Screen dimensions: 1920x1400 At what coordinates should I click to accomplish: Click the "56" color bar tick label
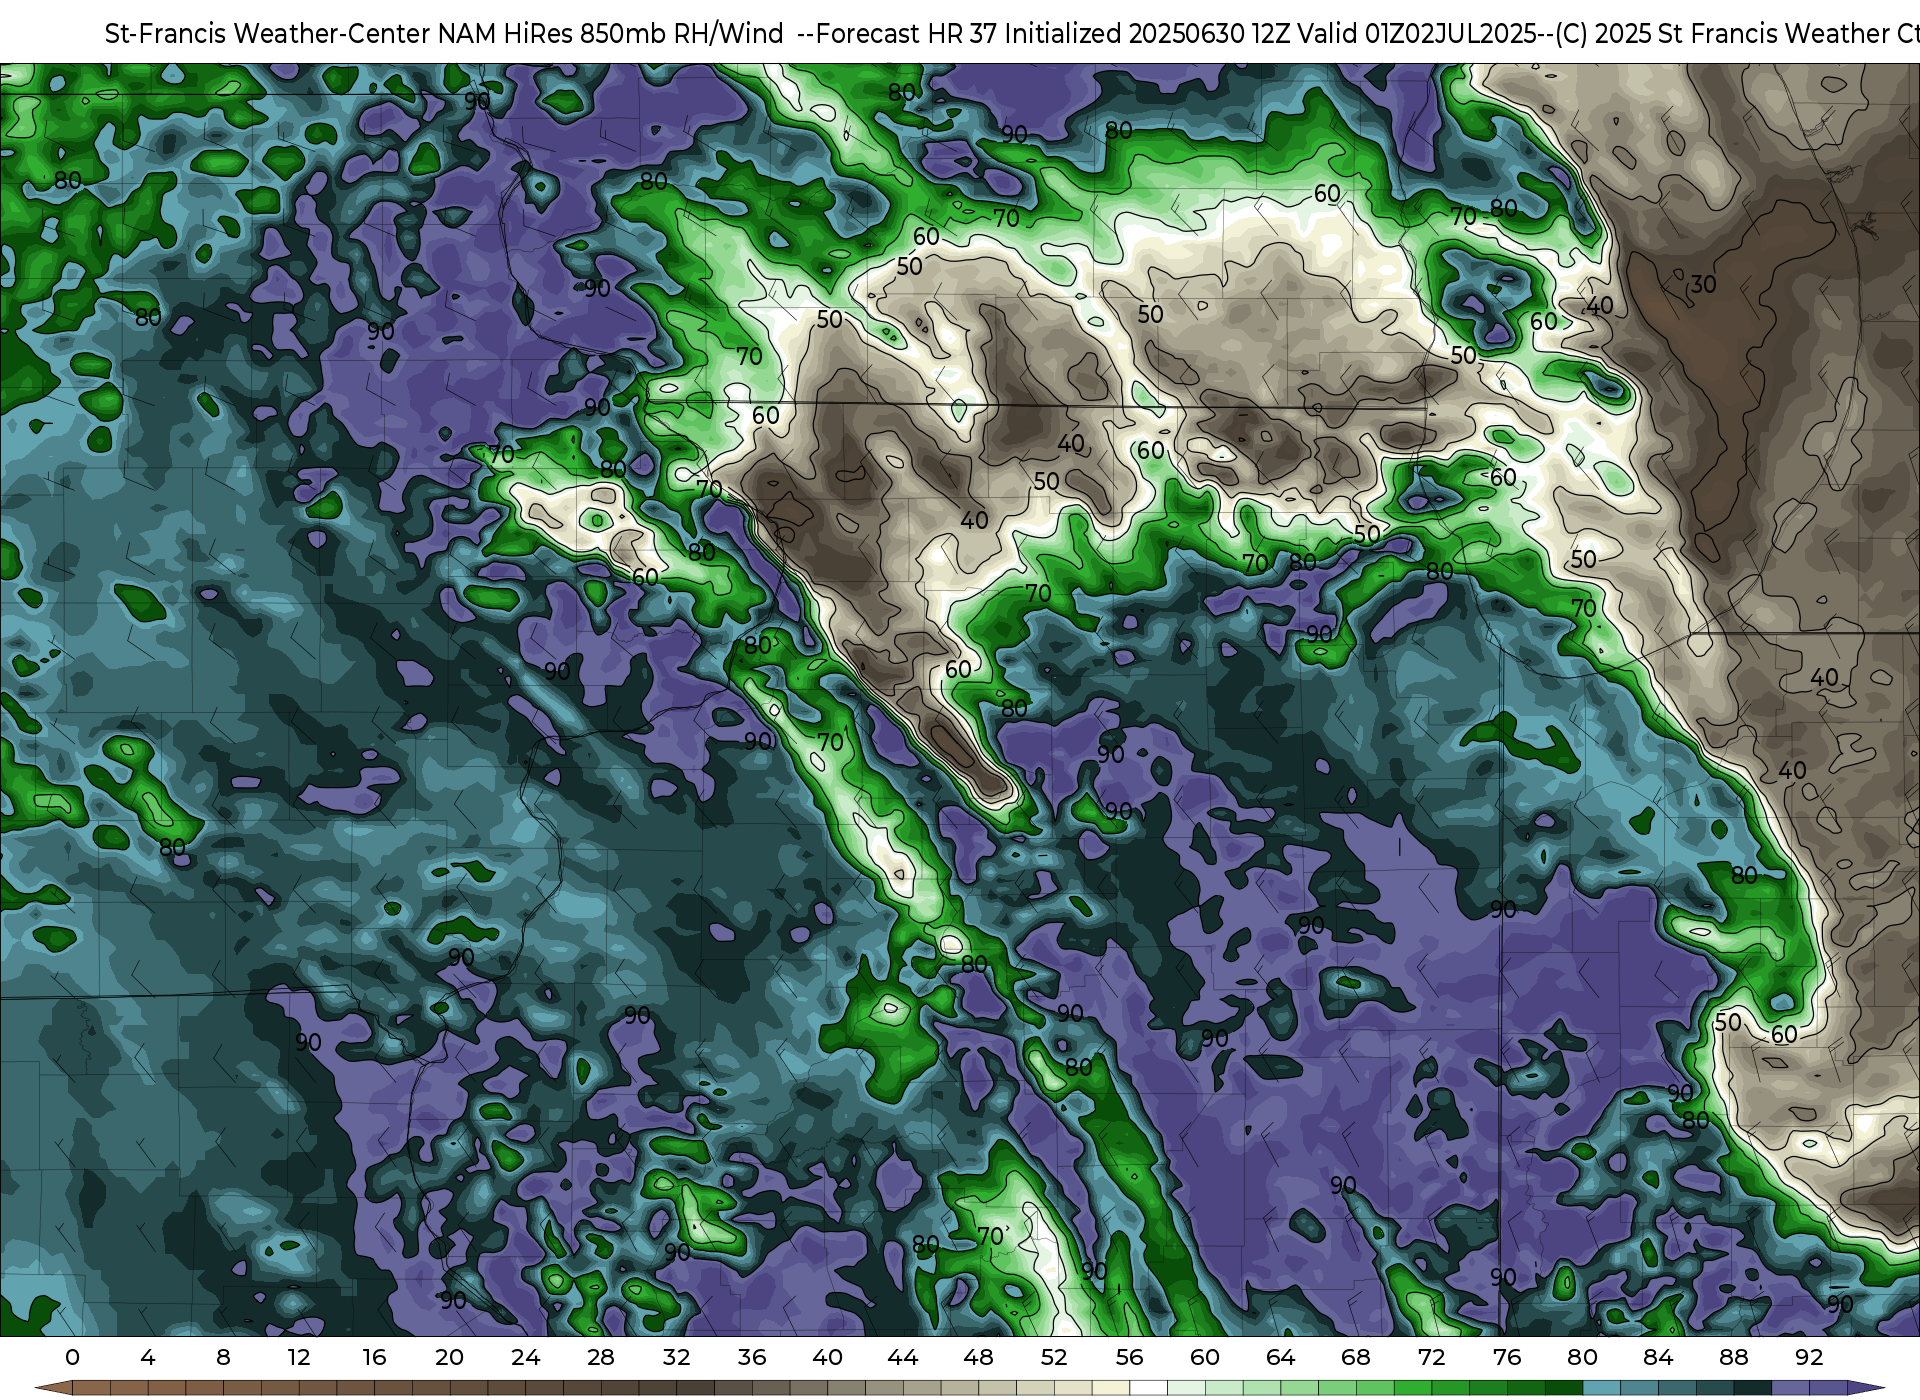(x=1129, y=1357)
